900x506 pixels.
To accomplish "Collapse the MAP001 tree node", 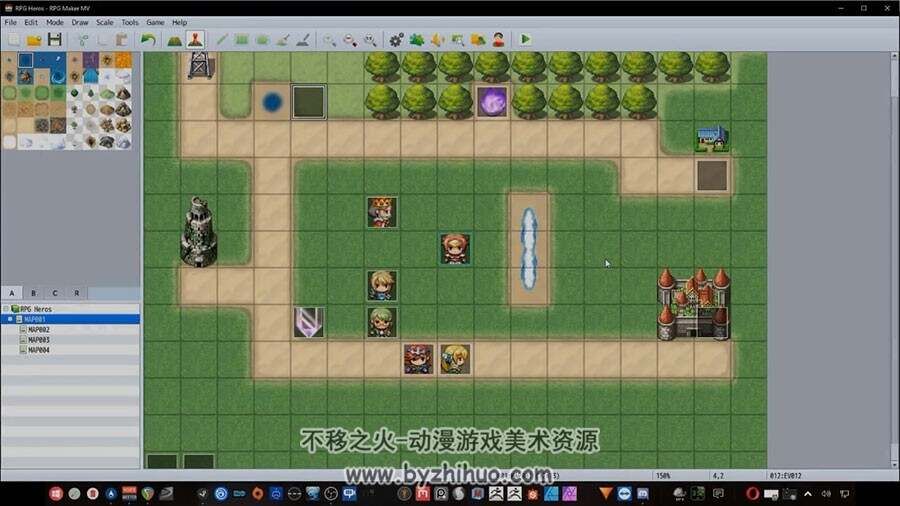I will (x=10, y=319).
